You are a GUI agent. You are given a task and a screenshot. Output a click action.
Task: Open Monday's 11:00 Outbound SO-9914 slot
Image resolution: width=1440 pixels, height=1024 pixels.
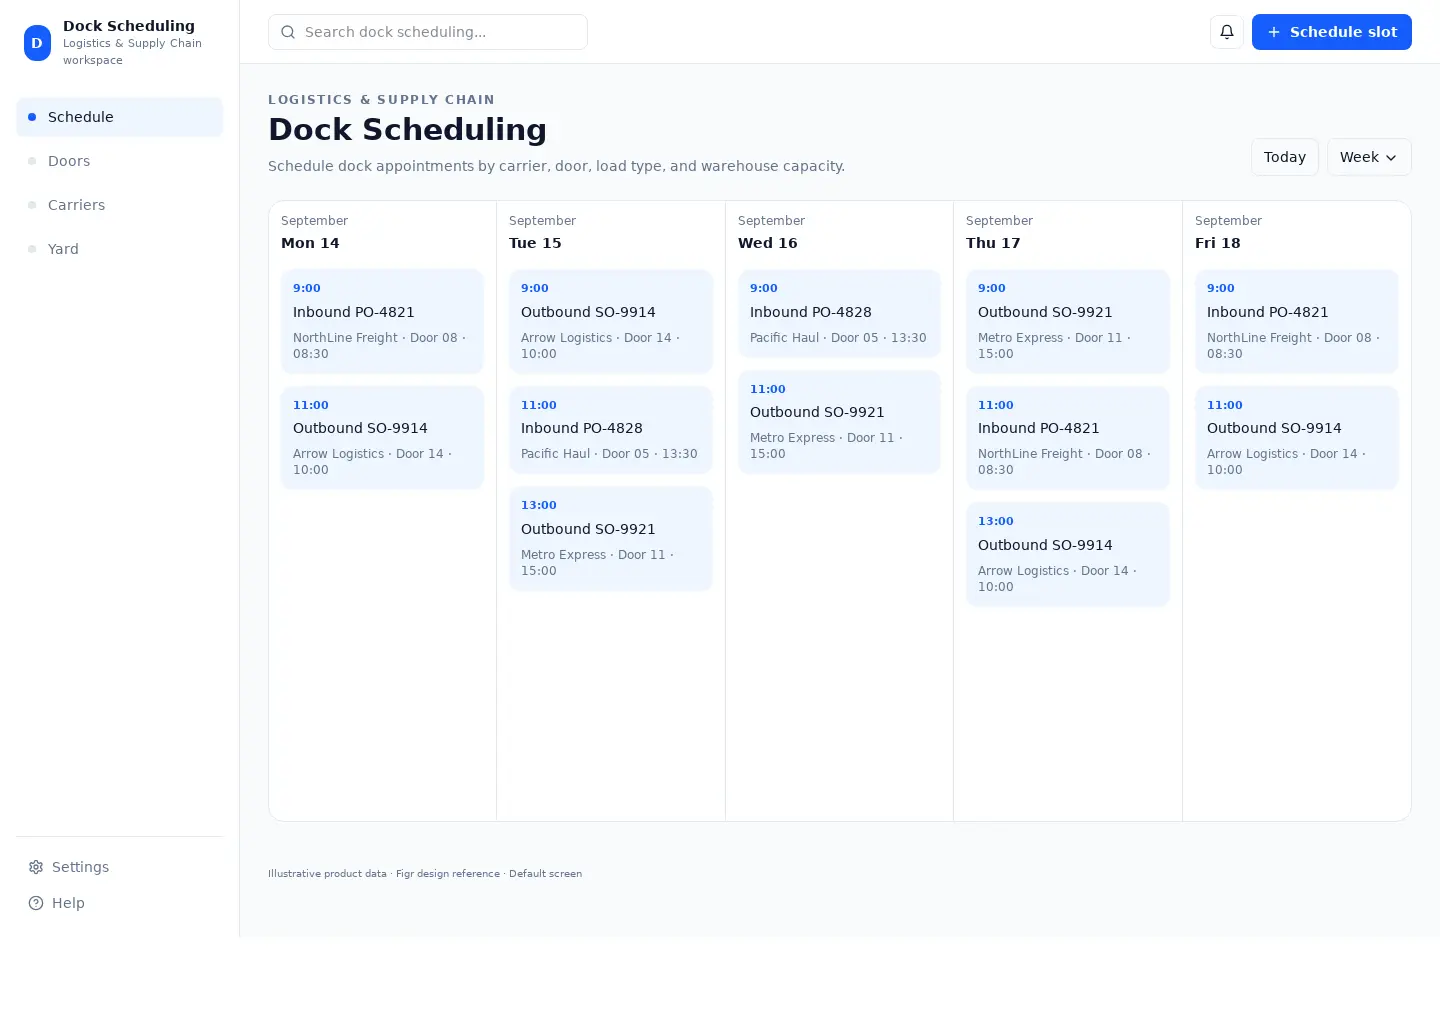[382, 437]
